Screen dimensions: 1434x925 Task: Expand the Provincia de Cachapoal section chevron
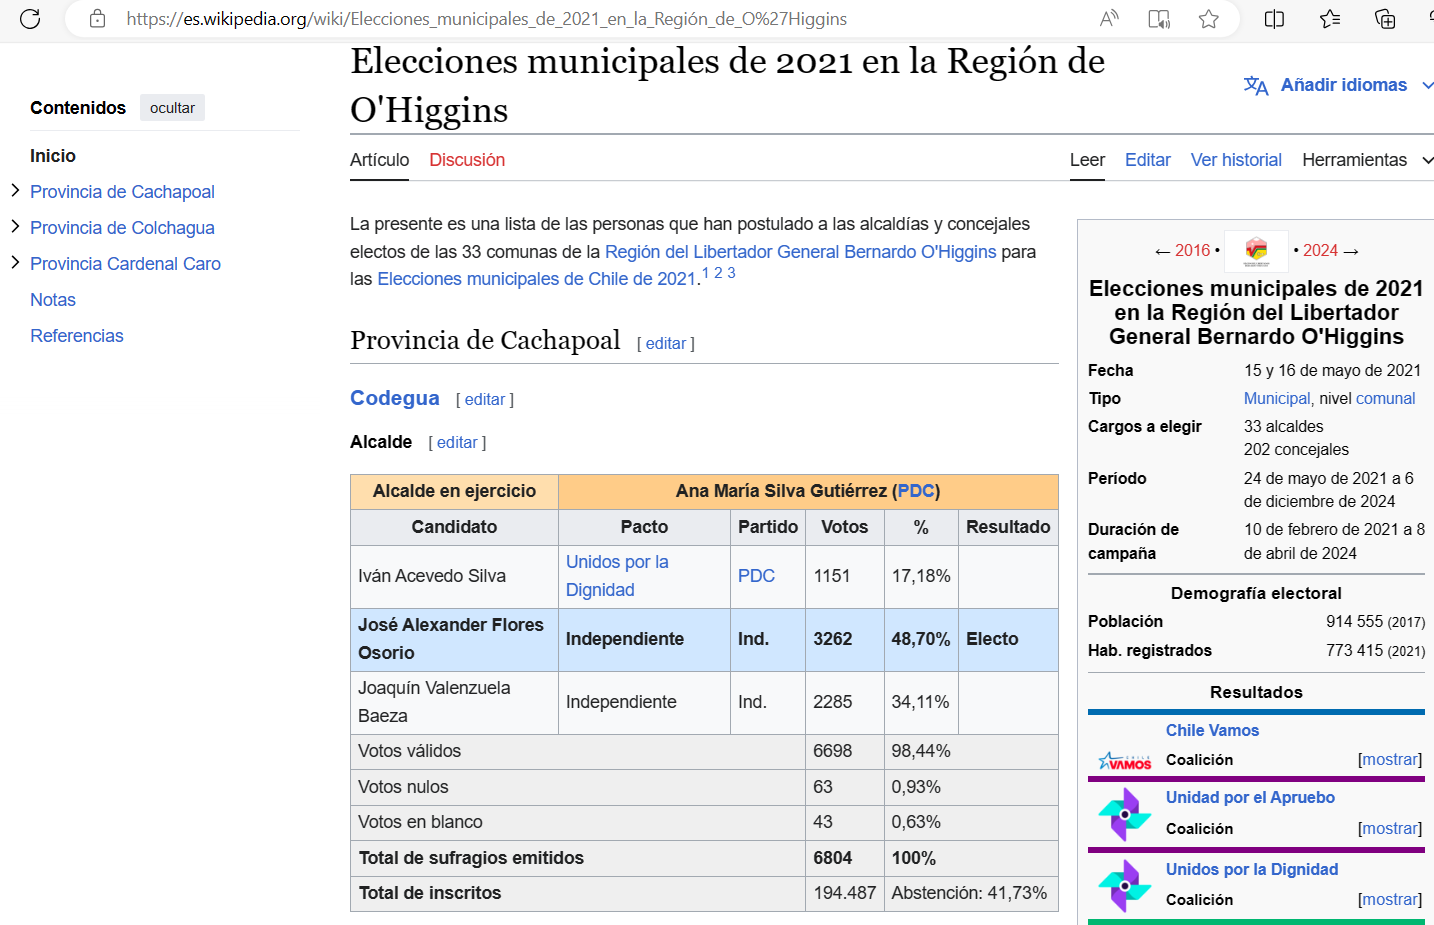point(15,190)
